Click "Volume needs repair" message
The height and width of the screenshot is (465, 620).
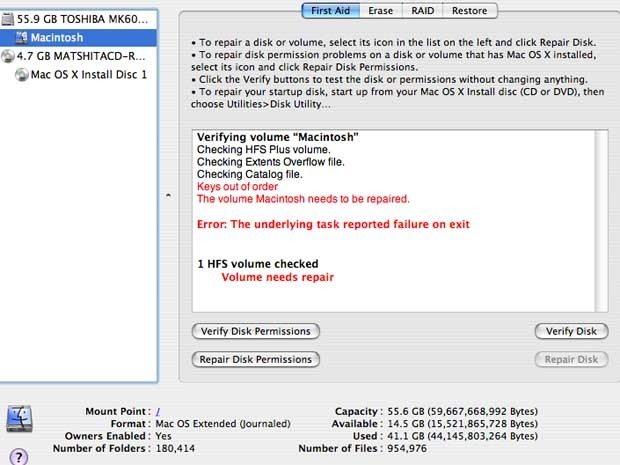click(x=278, y=277)
